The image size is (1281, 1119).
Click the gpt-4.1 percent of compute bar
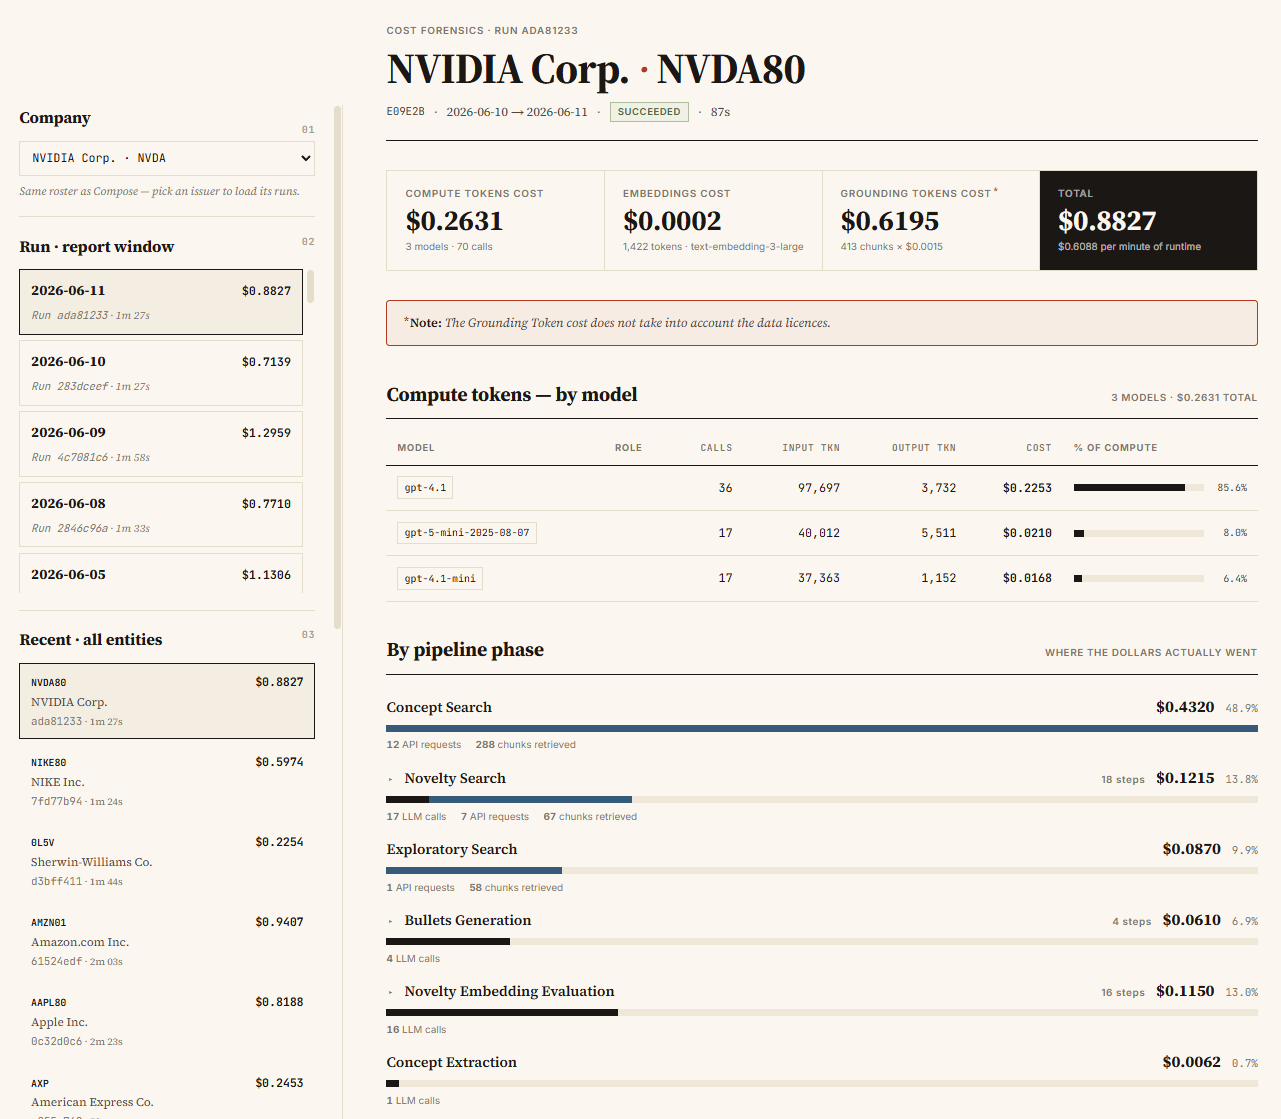(x=1138, y=488)
